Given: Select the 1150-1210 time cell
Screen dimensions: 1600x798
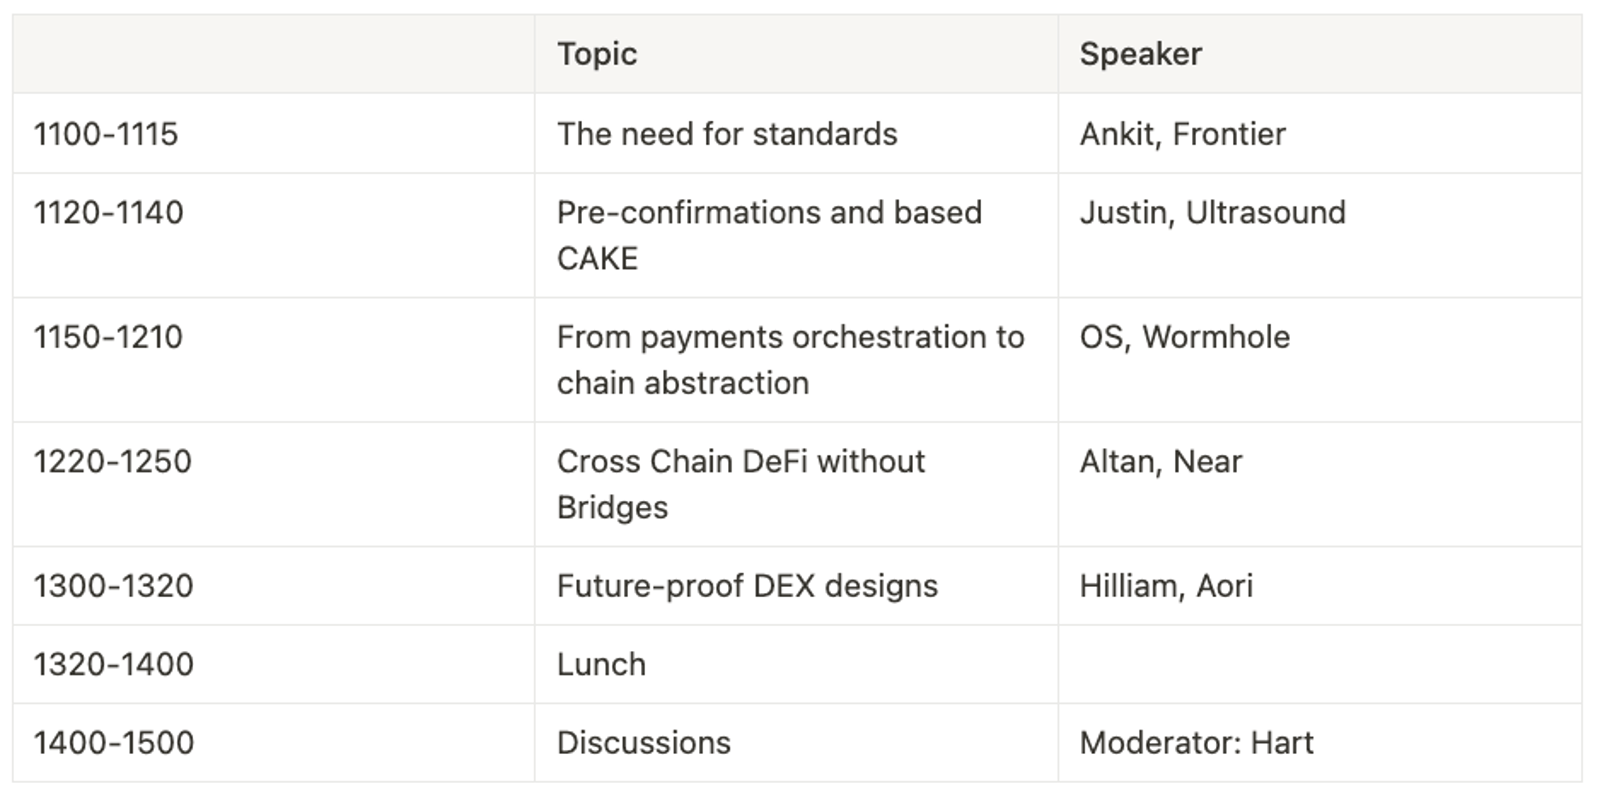Looking at the screenshot, I should click(108, 337).
